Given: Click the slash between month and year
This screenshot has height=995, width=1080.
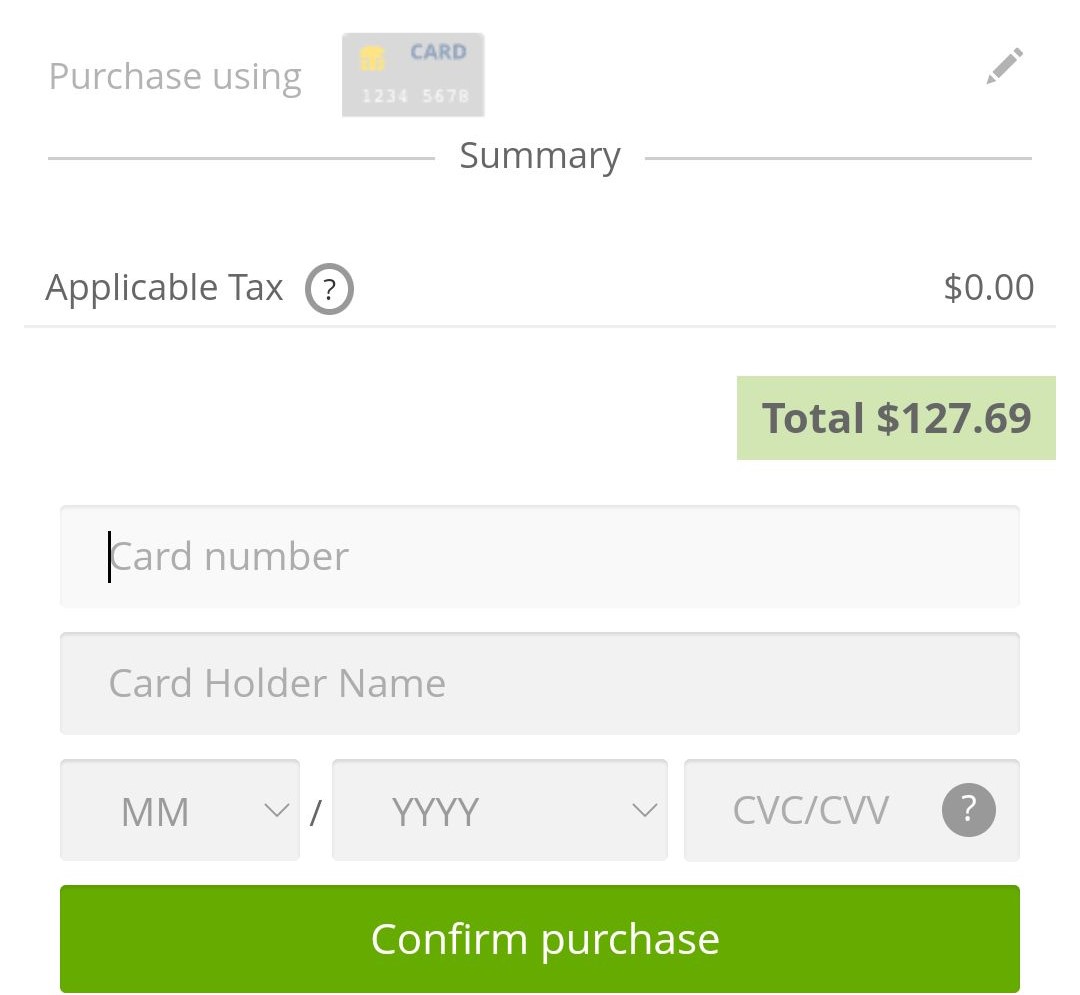Looking at the screenshot, I should pyautogui.click(x=315, y=811).
